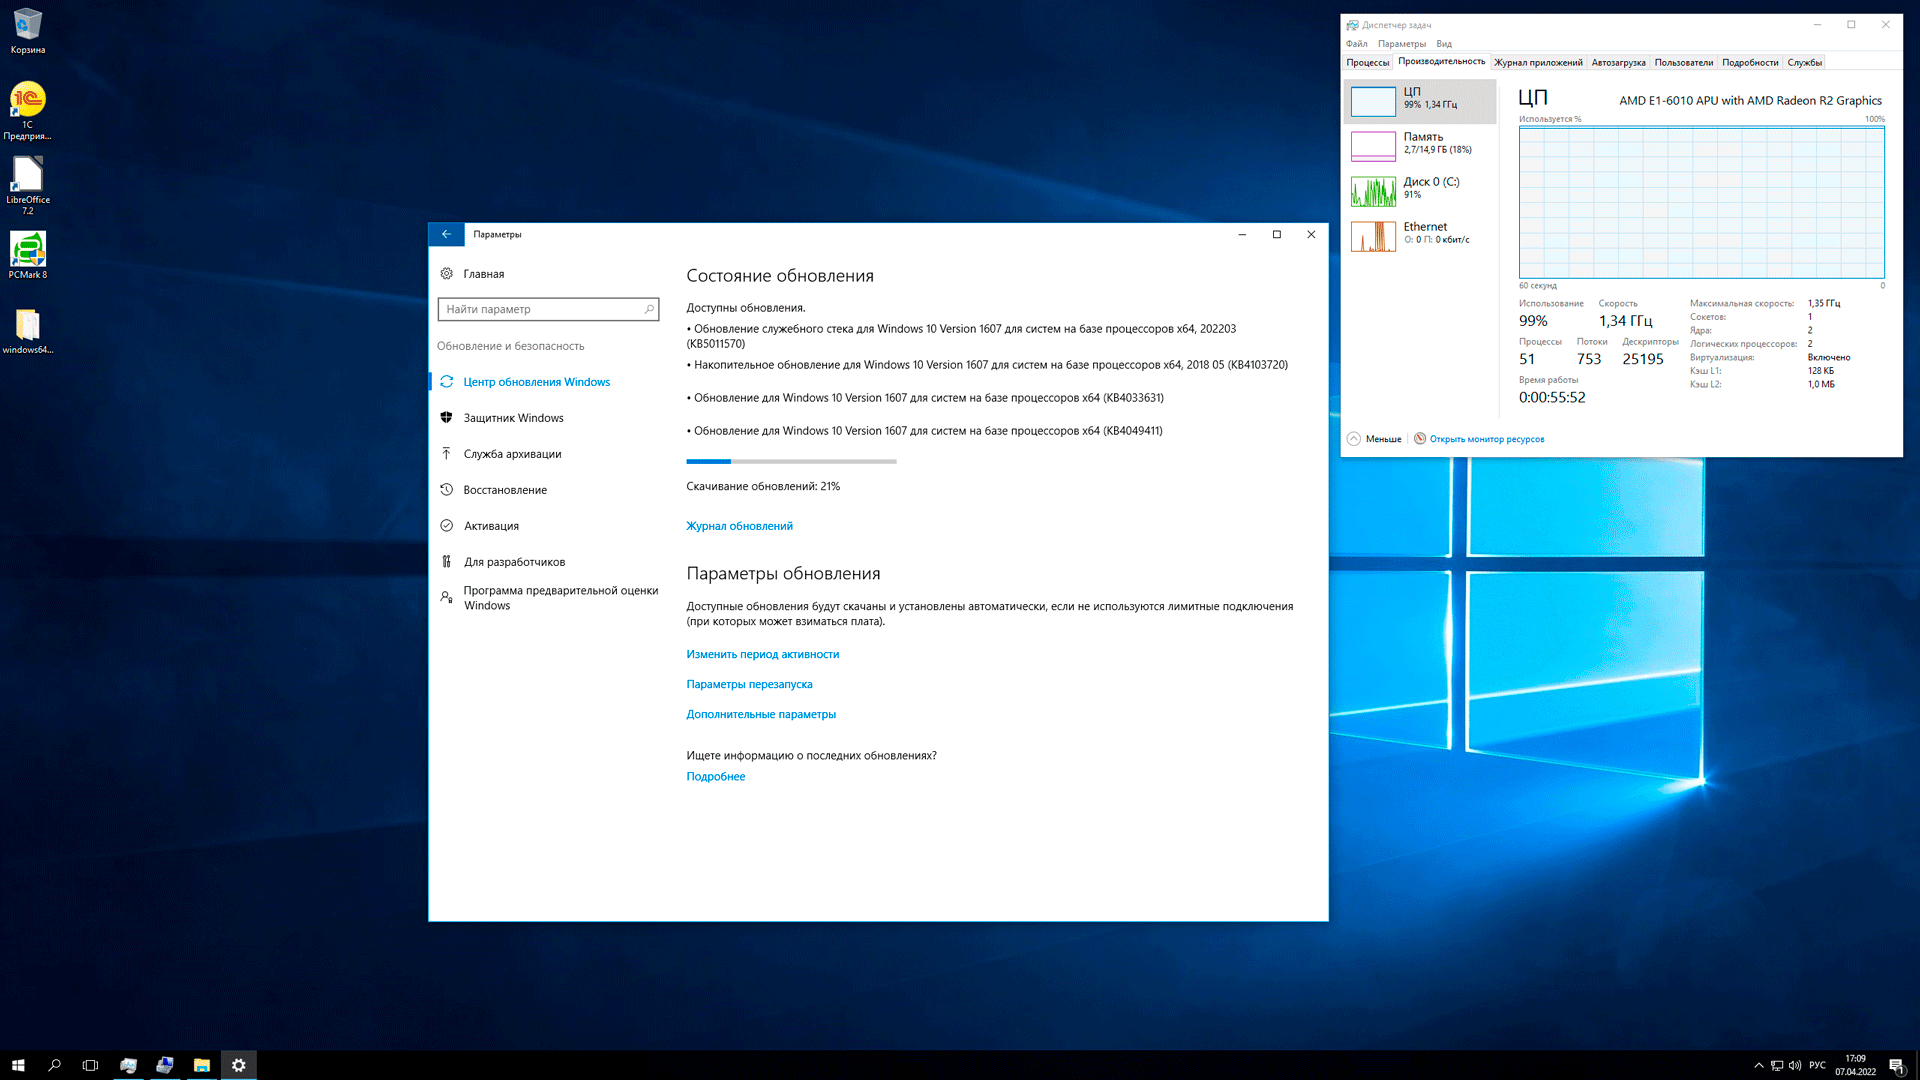This screenshot has height=1080, width=1920.
Task: Switch to the Автозагрузка tab
Action: (1618, 63)
